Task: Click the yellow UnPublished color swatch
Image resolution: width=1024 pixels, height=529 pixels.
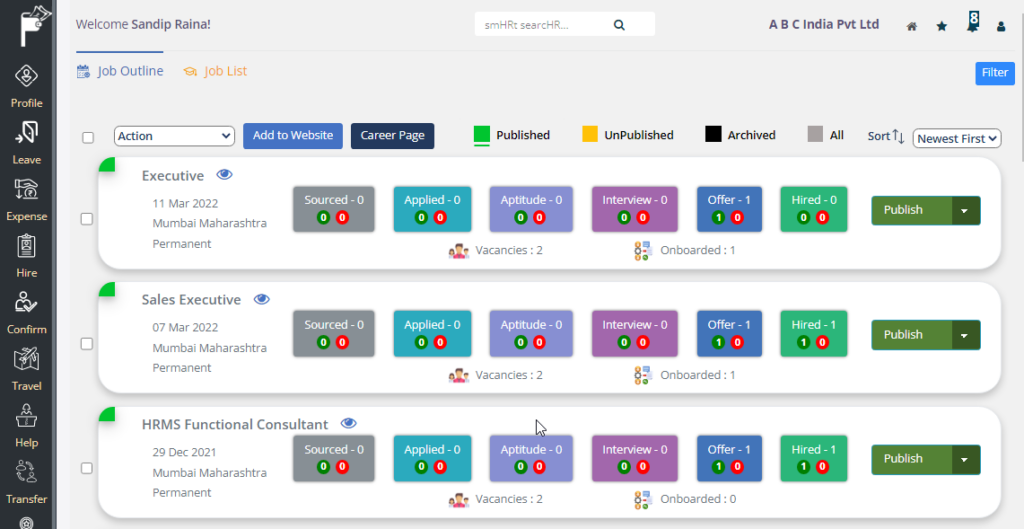Action: (x=590, y=134)
